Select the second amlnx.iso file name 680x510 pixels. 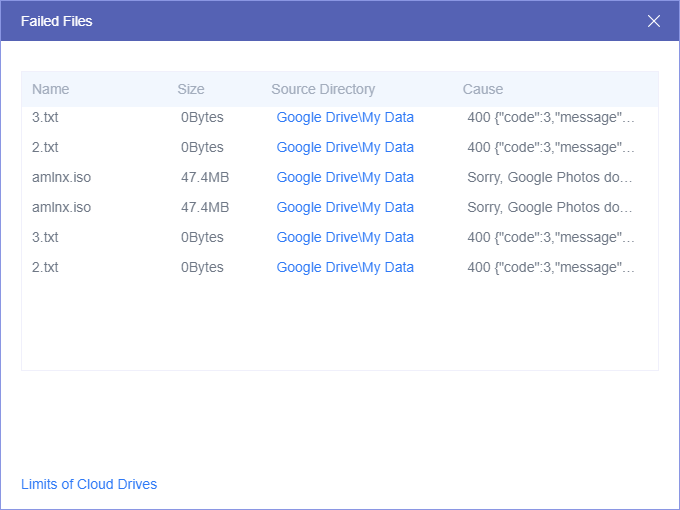point(61,207)
